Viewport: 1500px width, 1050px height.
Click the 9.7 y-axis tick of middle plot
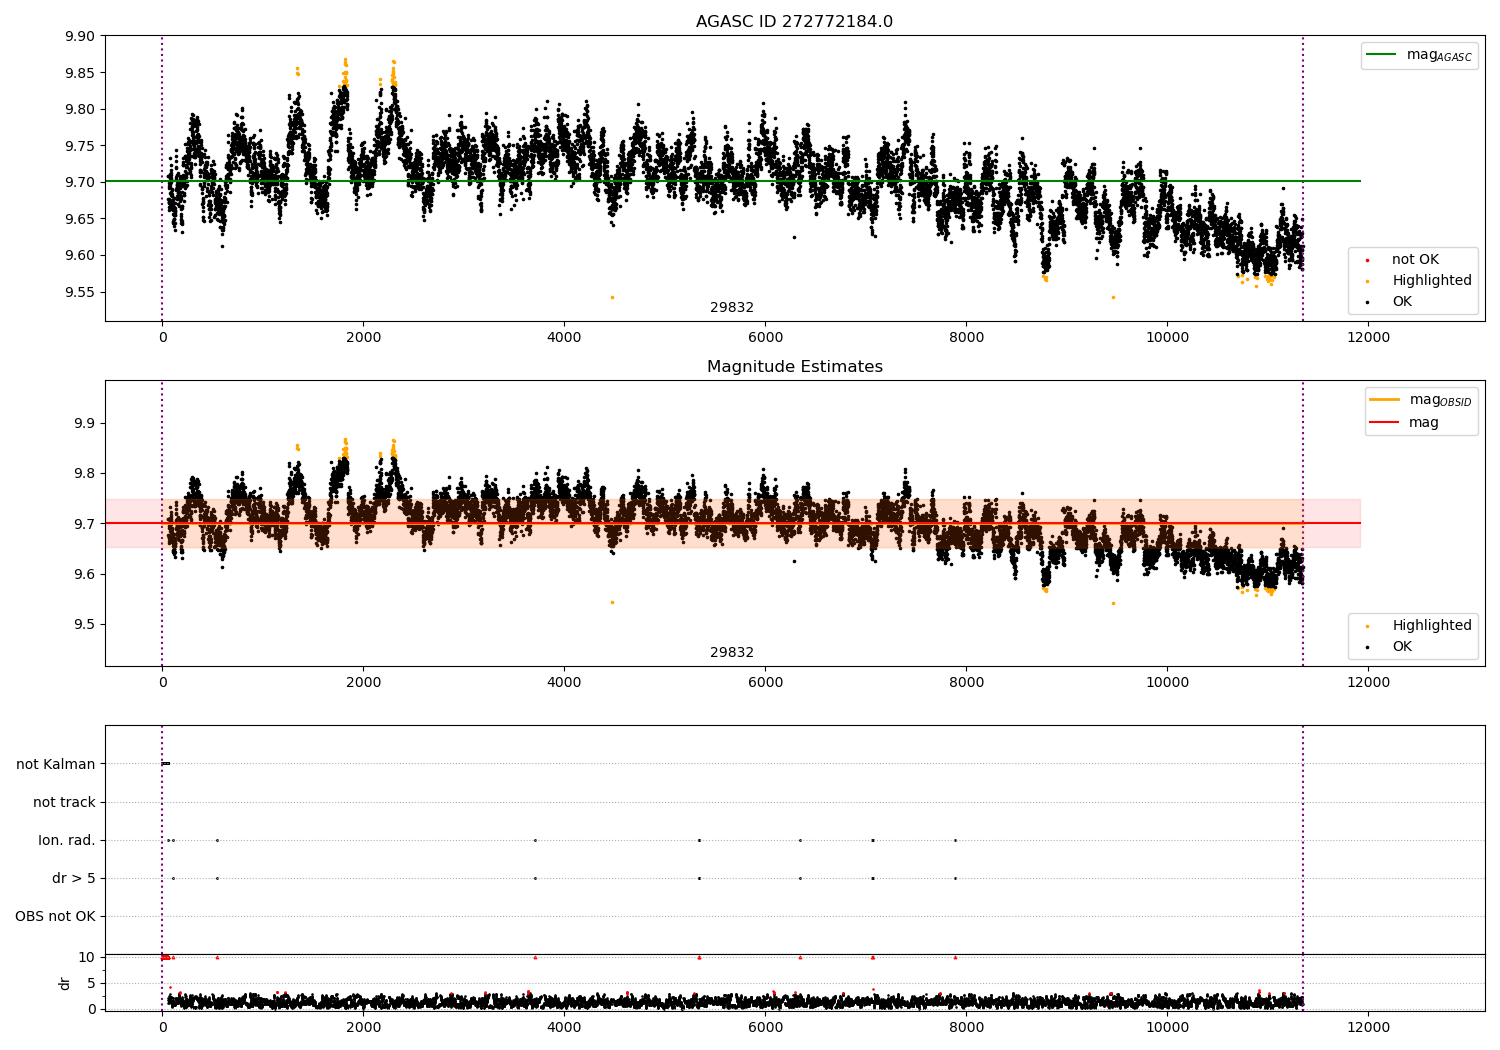pos(84,524)
